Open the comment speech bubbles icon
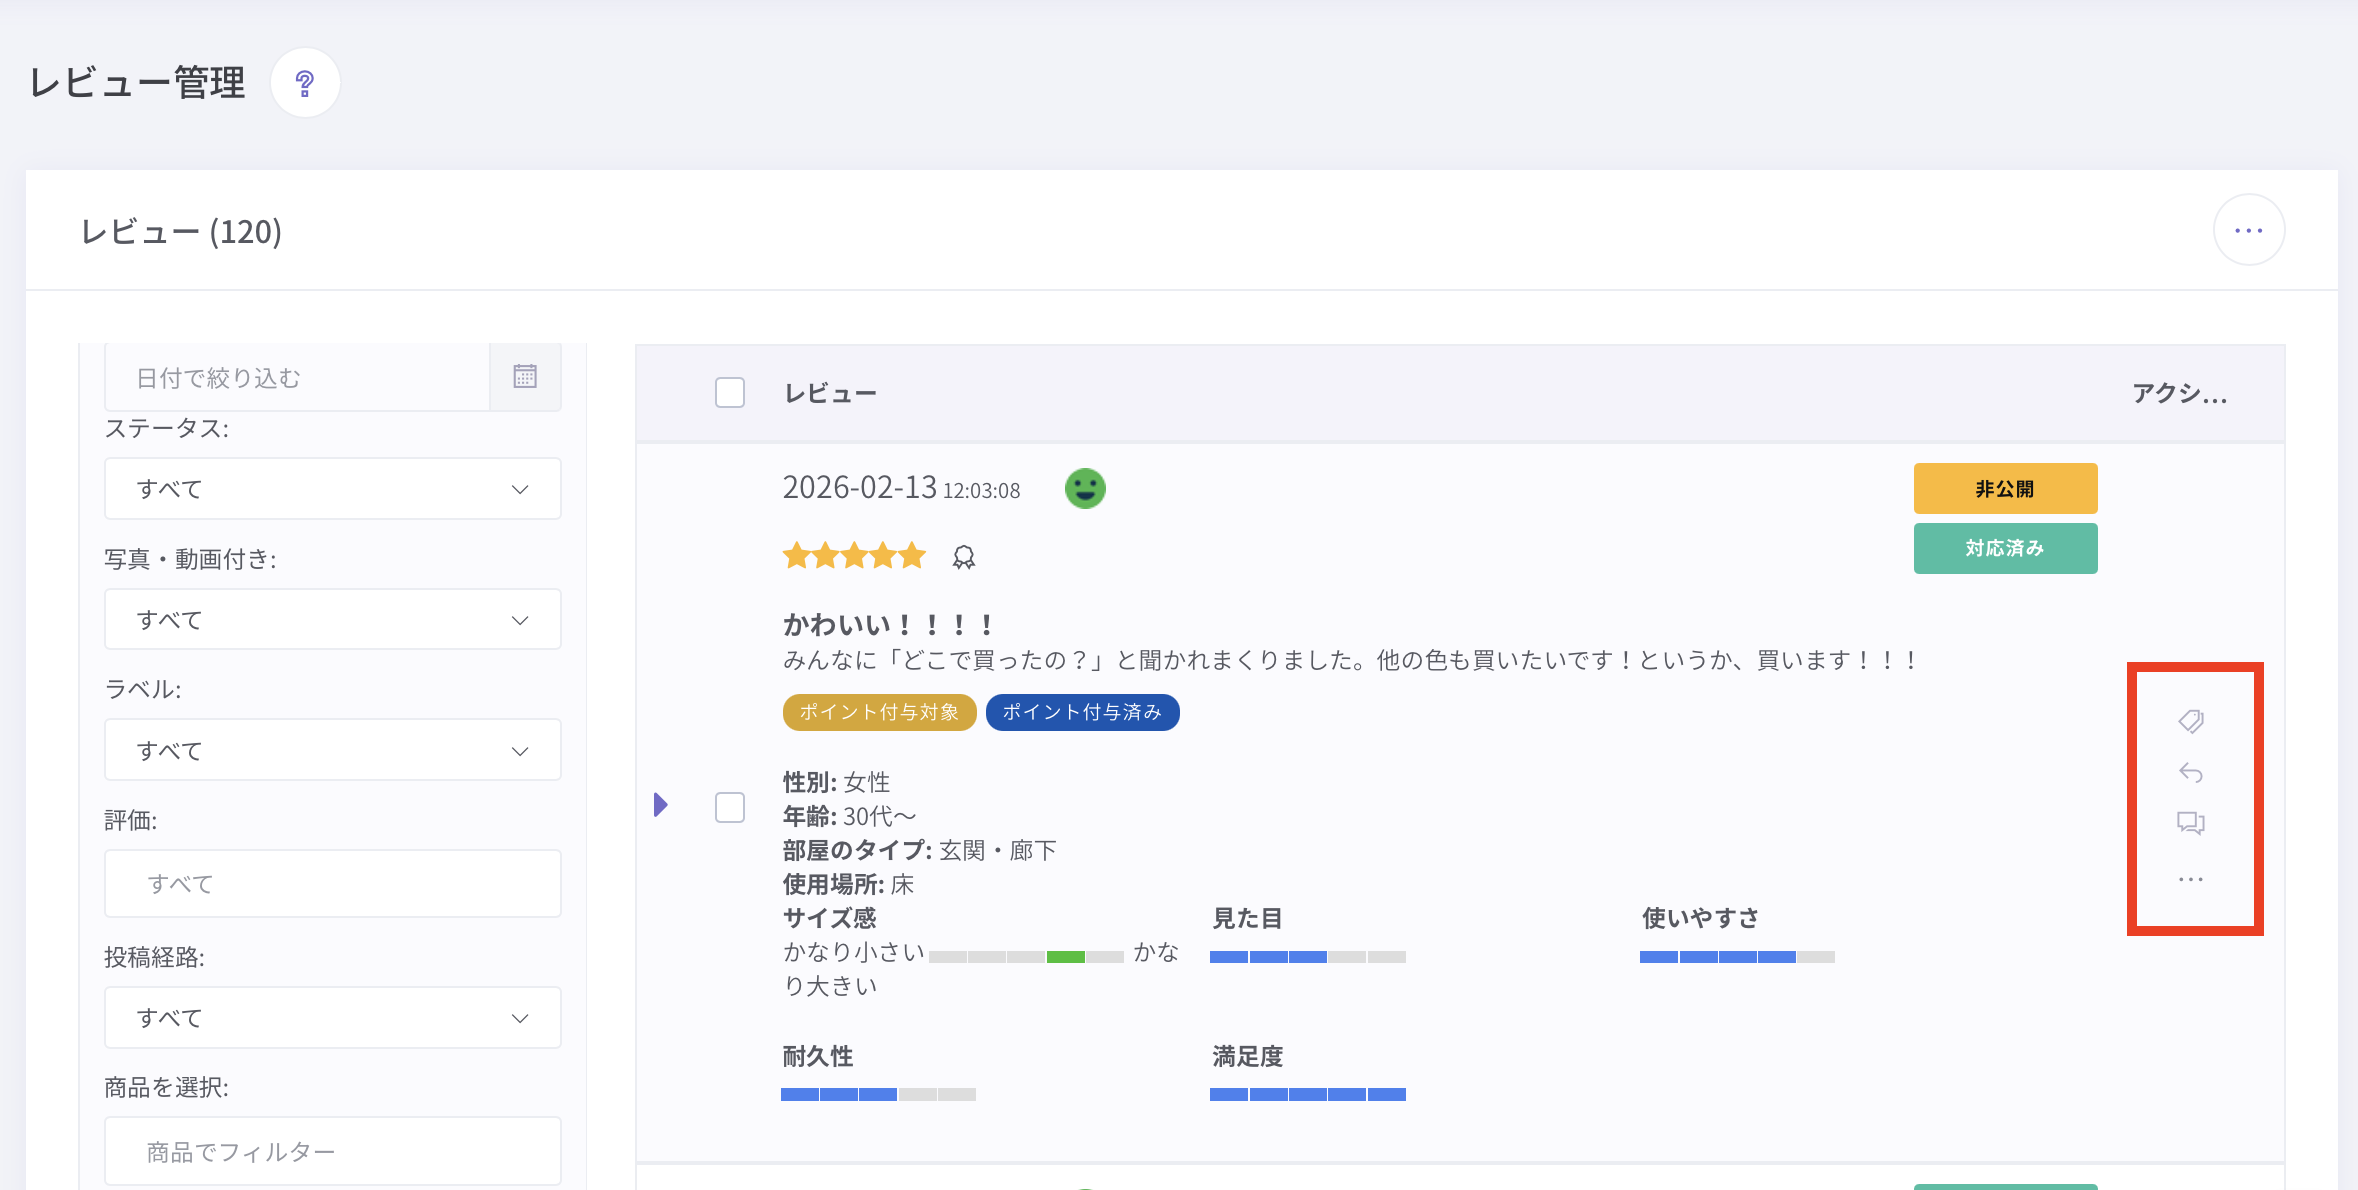Image resolution: width=2358 pixels, height=1190 pixels. (2190, 823)
